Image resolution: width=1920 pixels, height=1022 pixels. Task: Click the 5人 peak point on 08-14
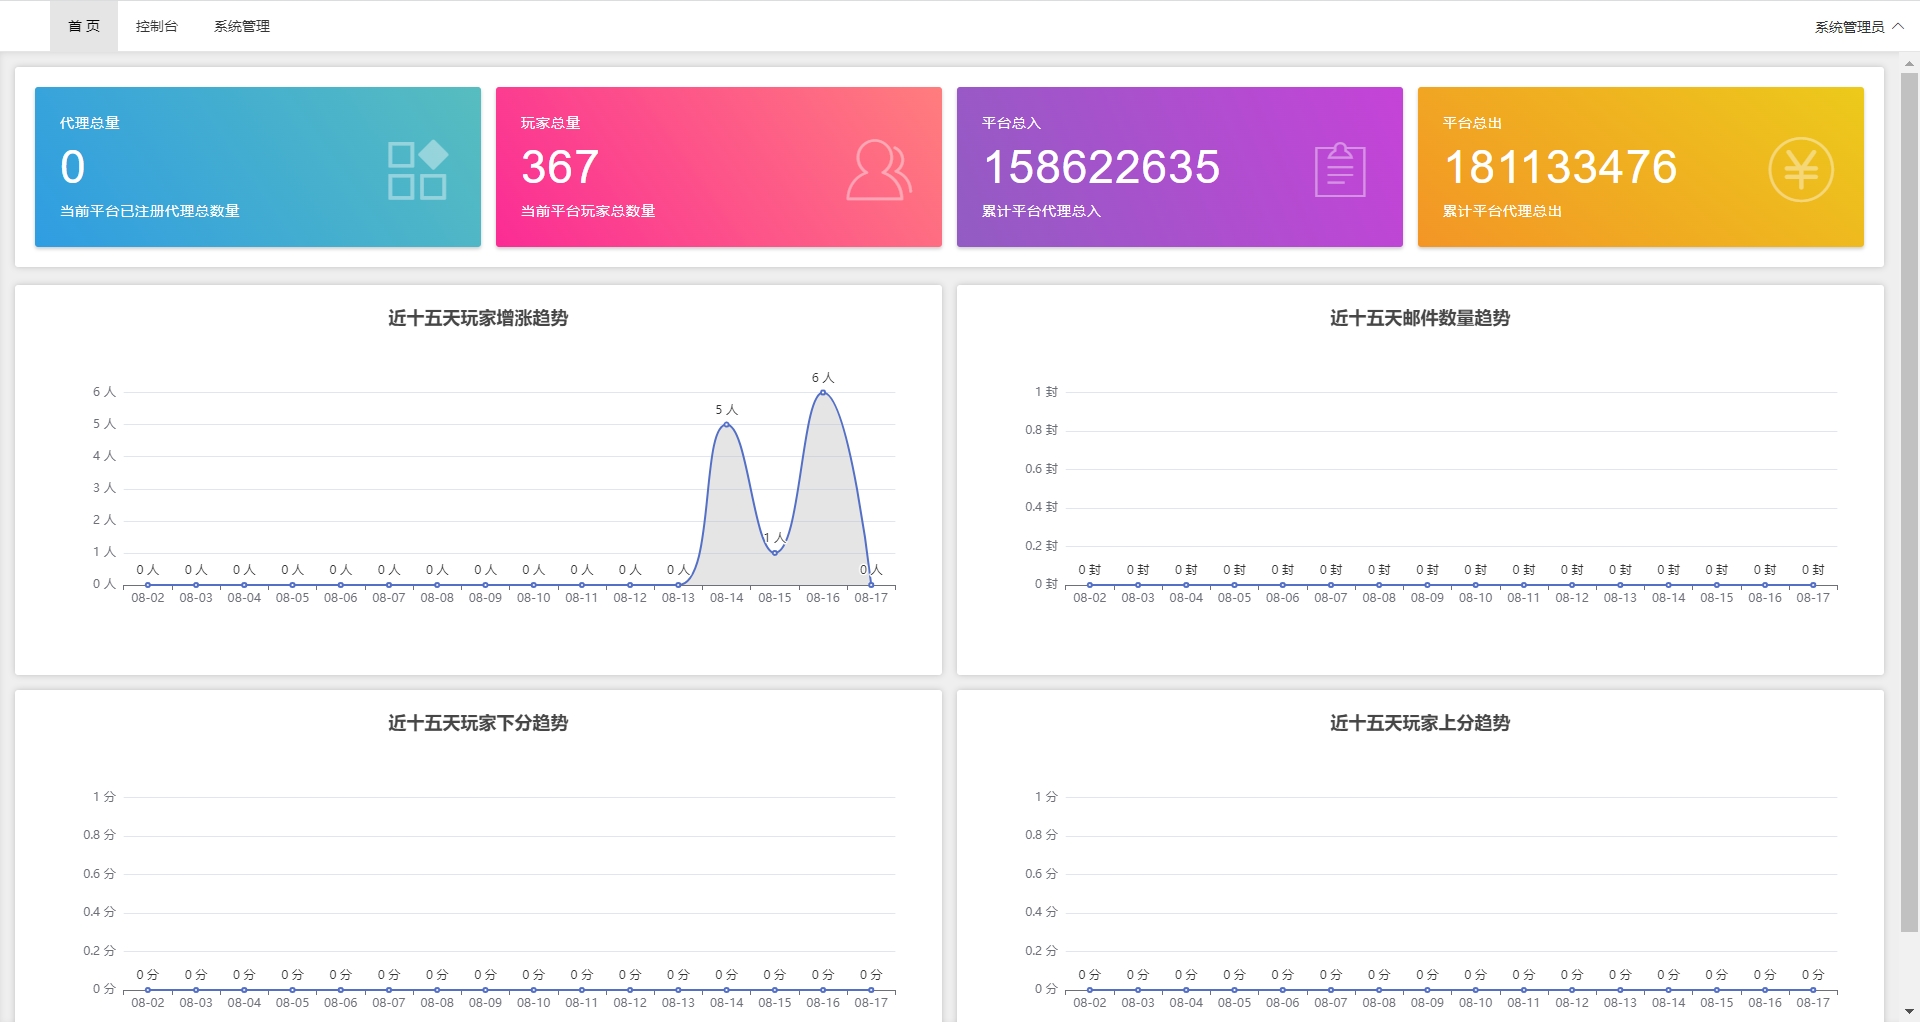tap(727, 424)
